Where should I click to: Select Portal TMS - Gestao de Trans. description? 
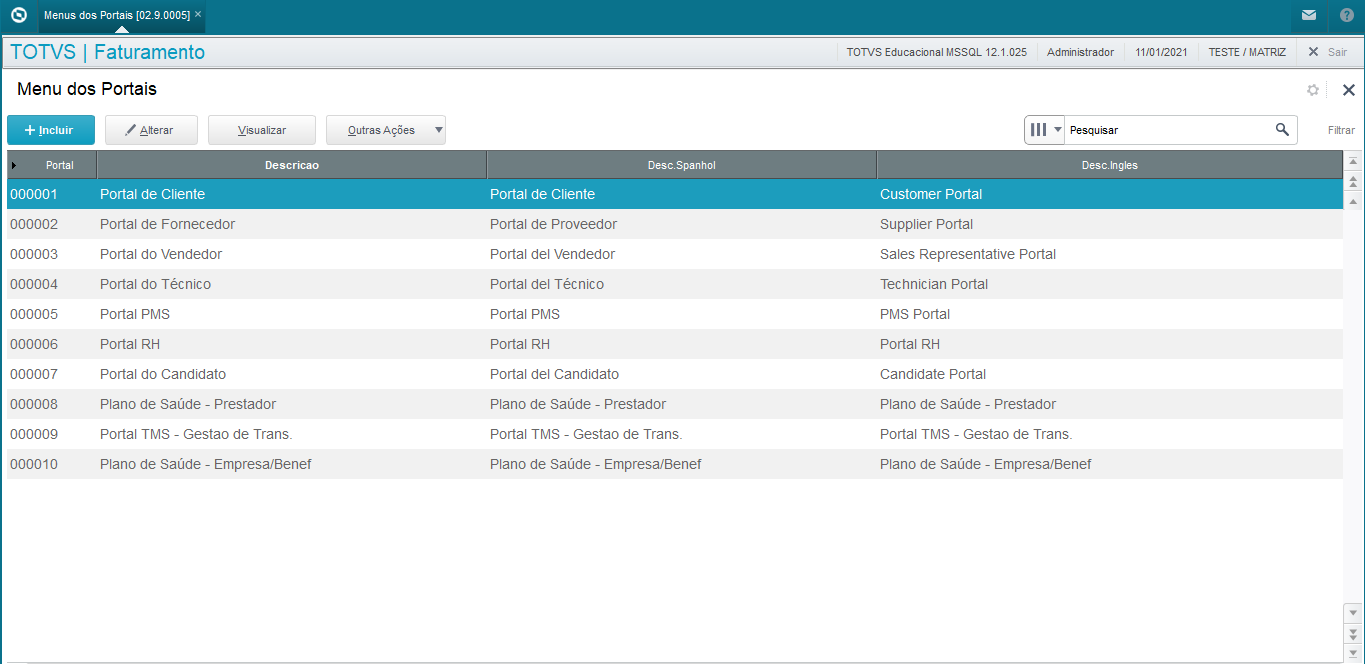click(x=196, y=434)
